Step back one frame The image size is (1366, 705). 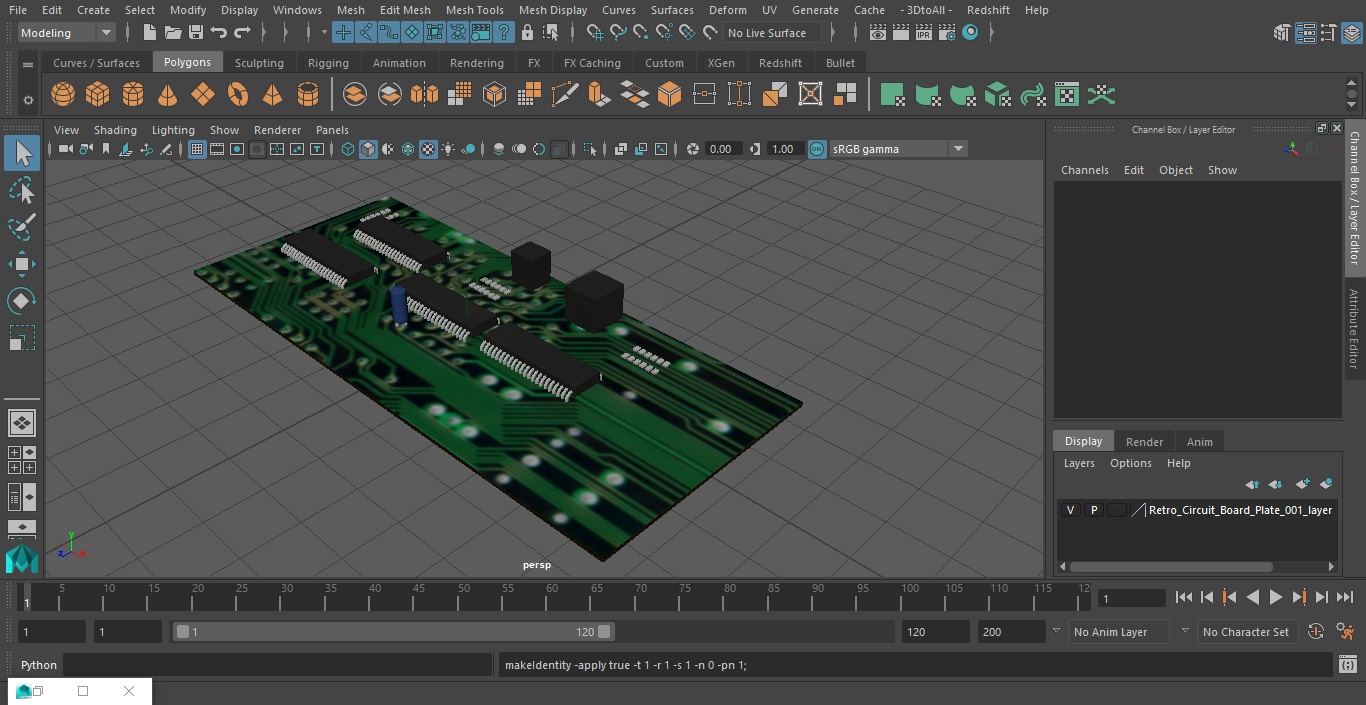[x=1207, y=597]
